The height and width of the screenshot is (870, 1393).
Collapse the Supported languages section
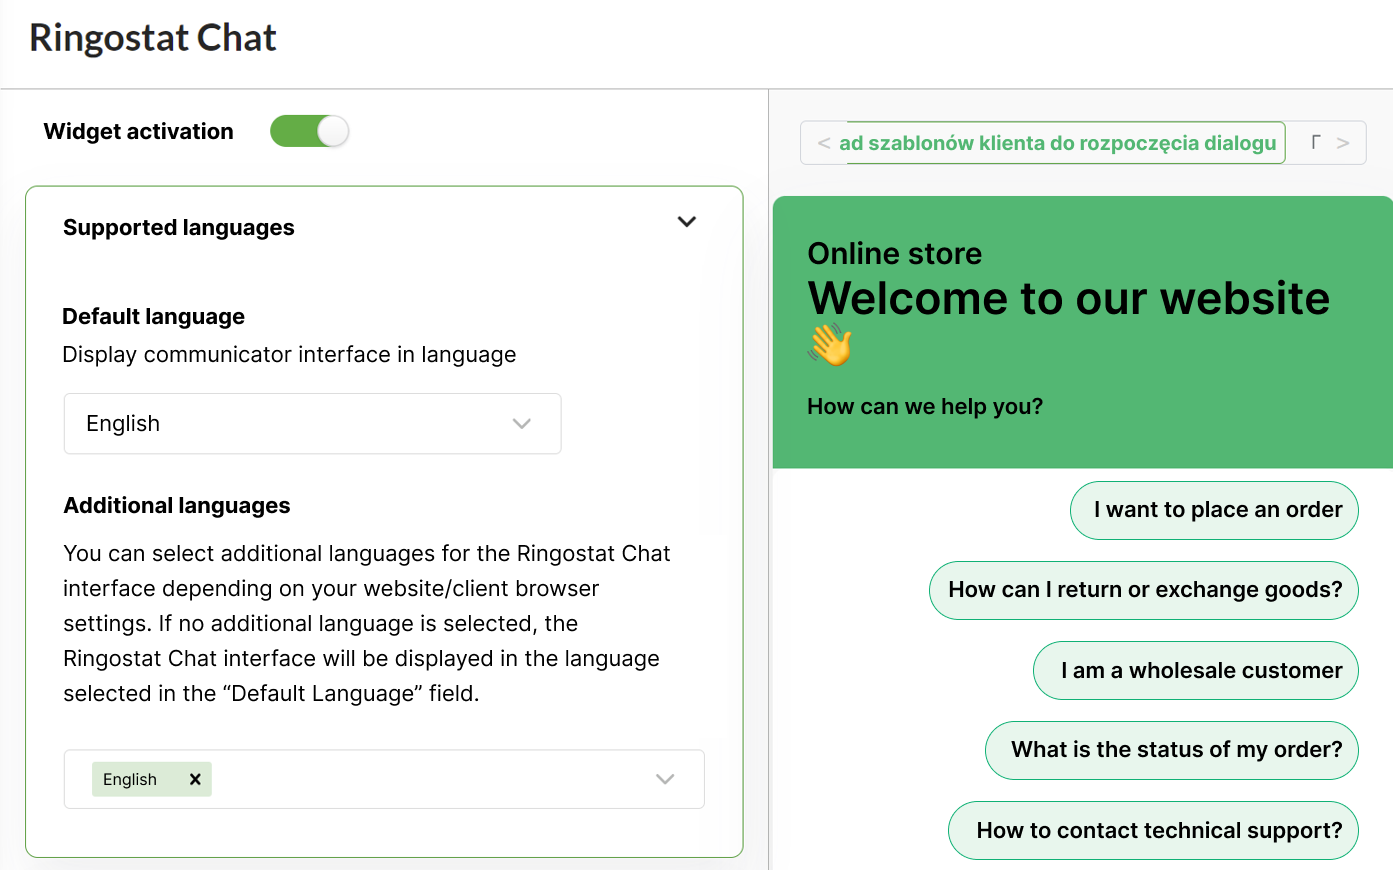[686, 222]
